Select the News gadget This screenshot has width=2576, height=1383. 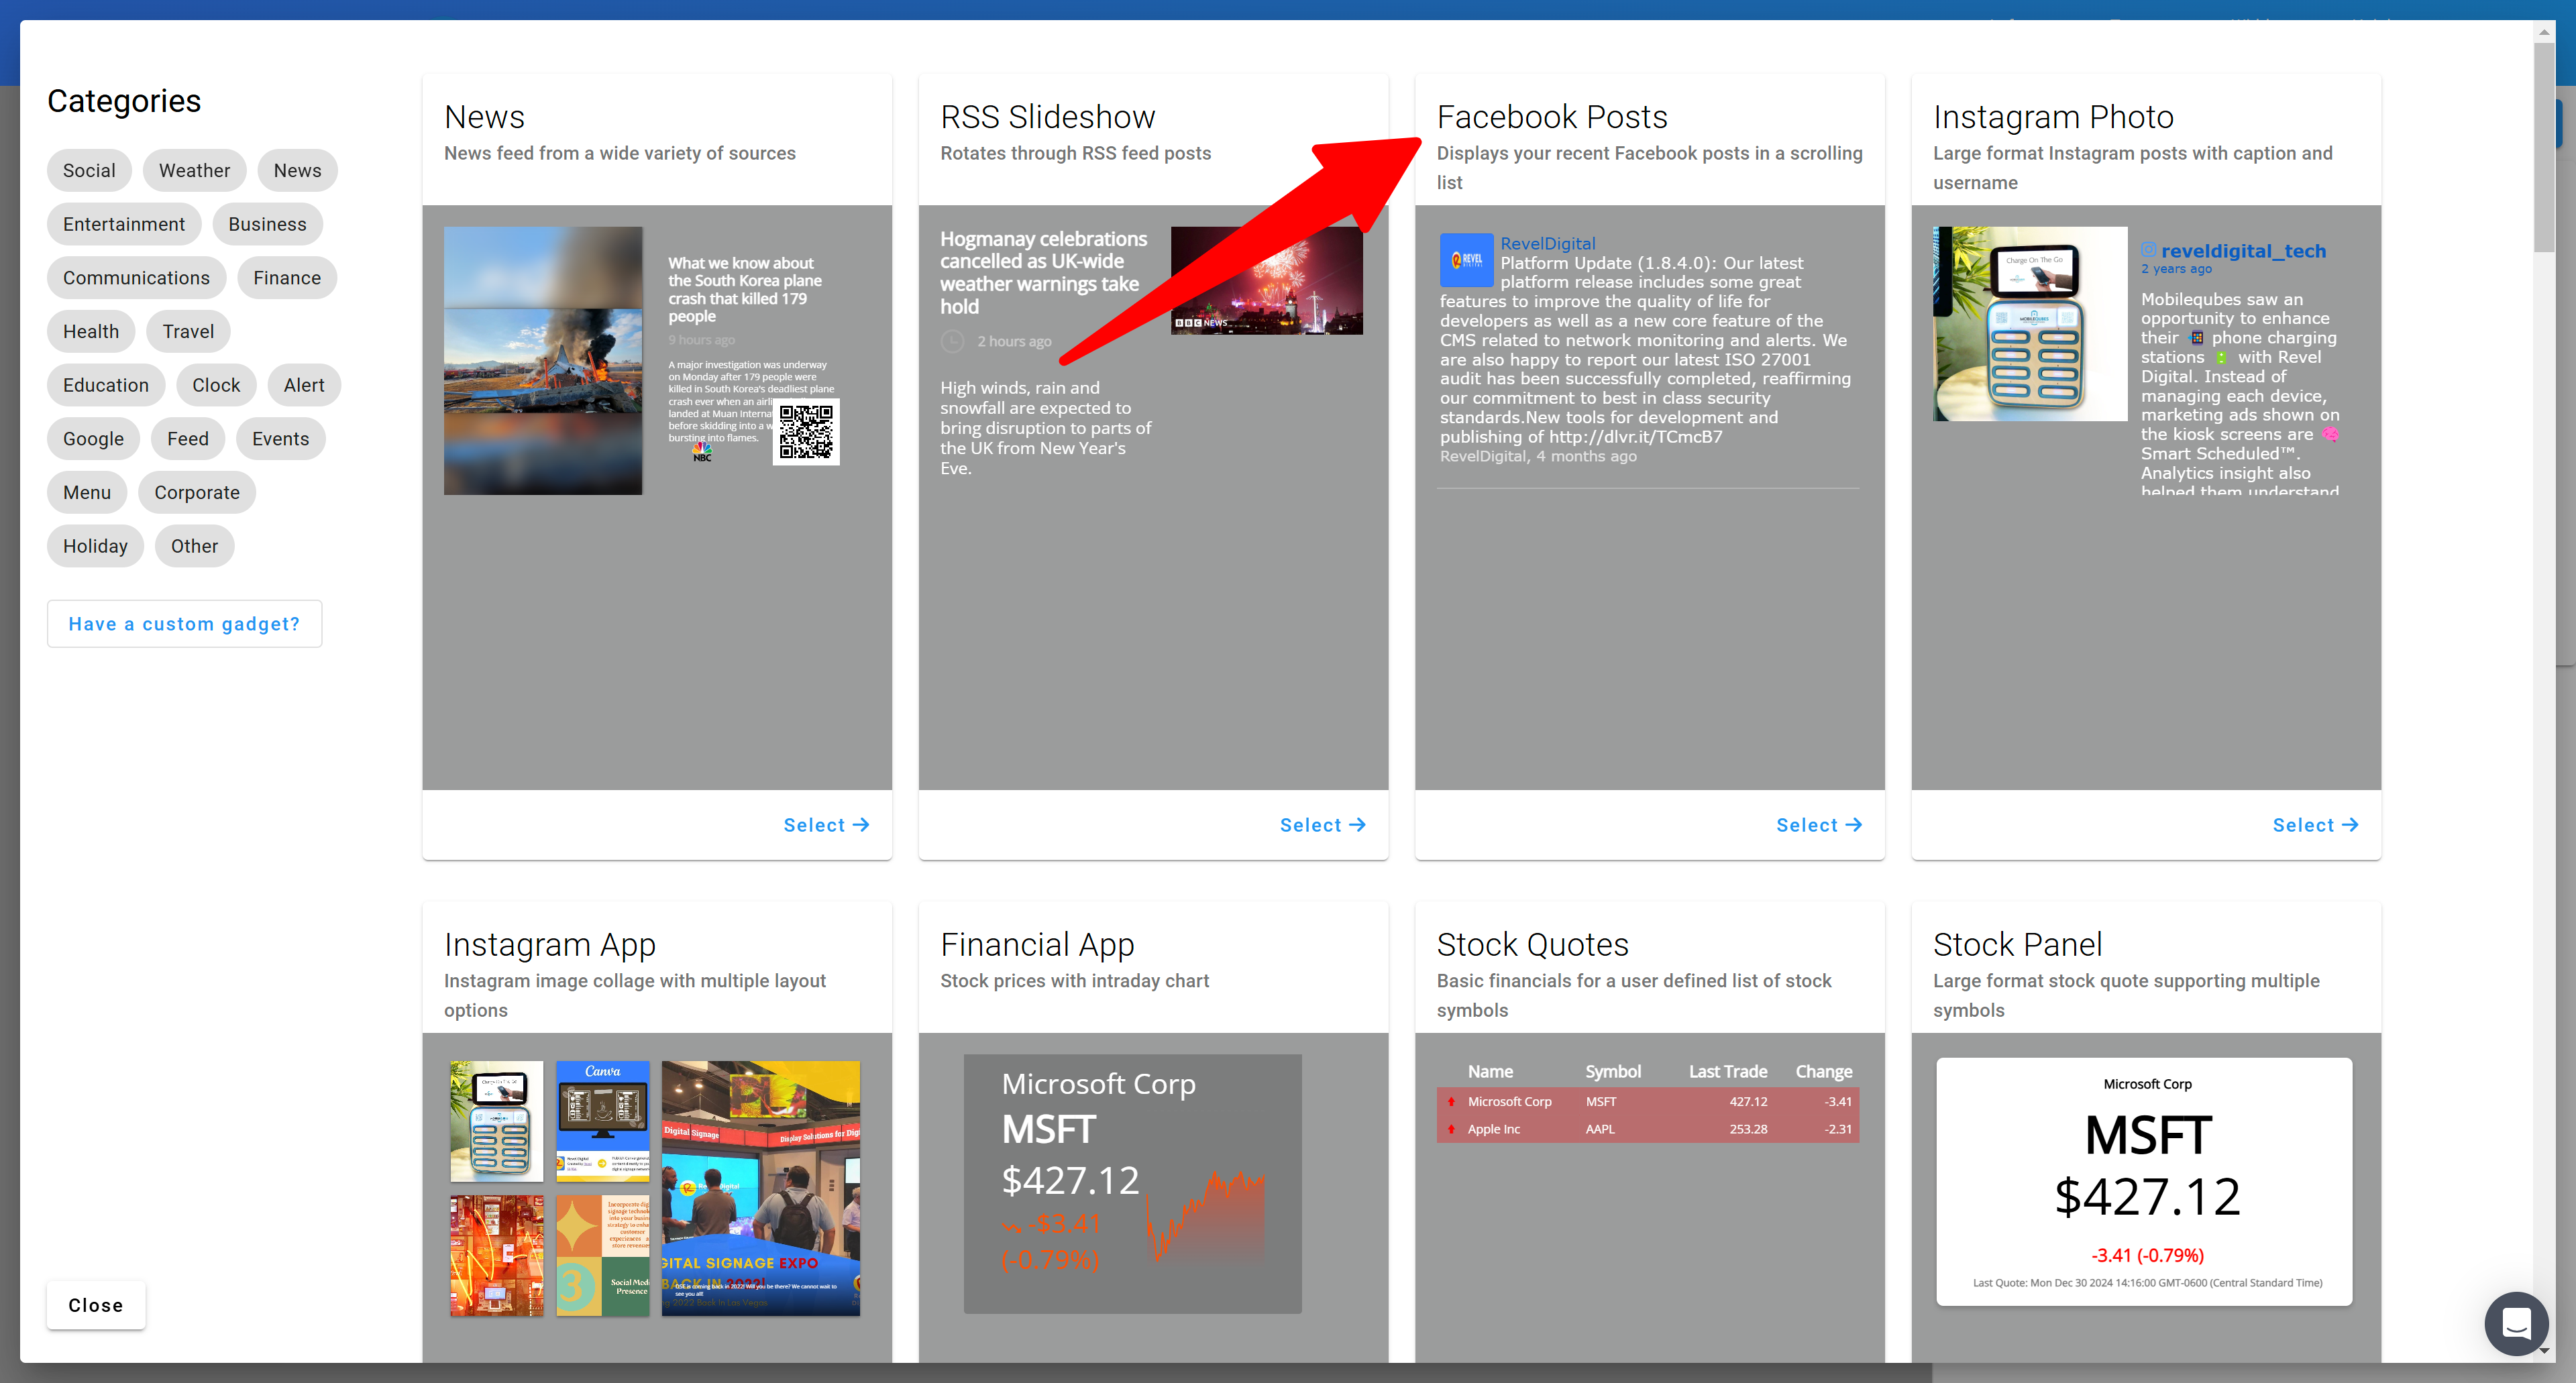(x=825, y=825)
